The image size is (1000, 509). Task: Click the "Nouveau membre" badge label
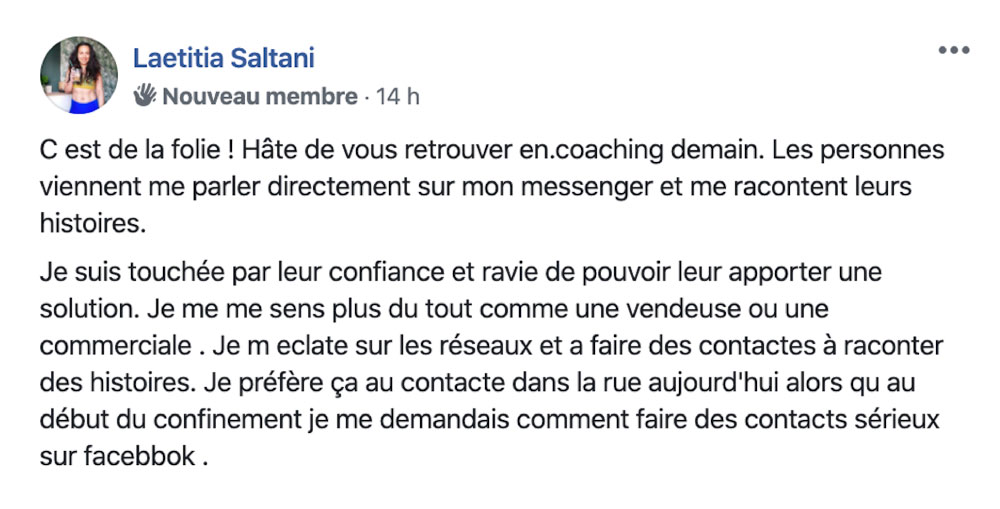[x=260, y=96]
